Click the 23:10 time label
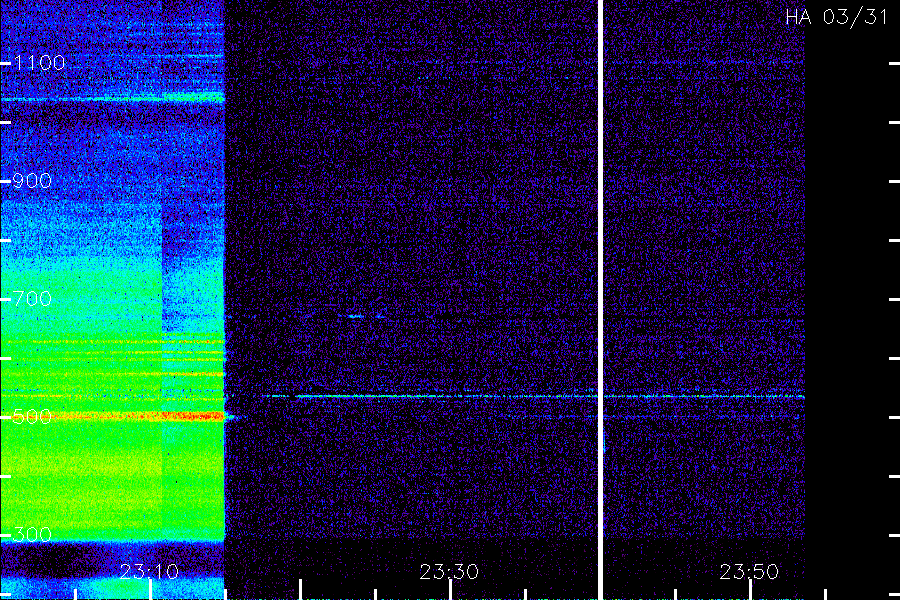Image resolution: width=900 pixels, height=600 pixels. click(149, 572)
